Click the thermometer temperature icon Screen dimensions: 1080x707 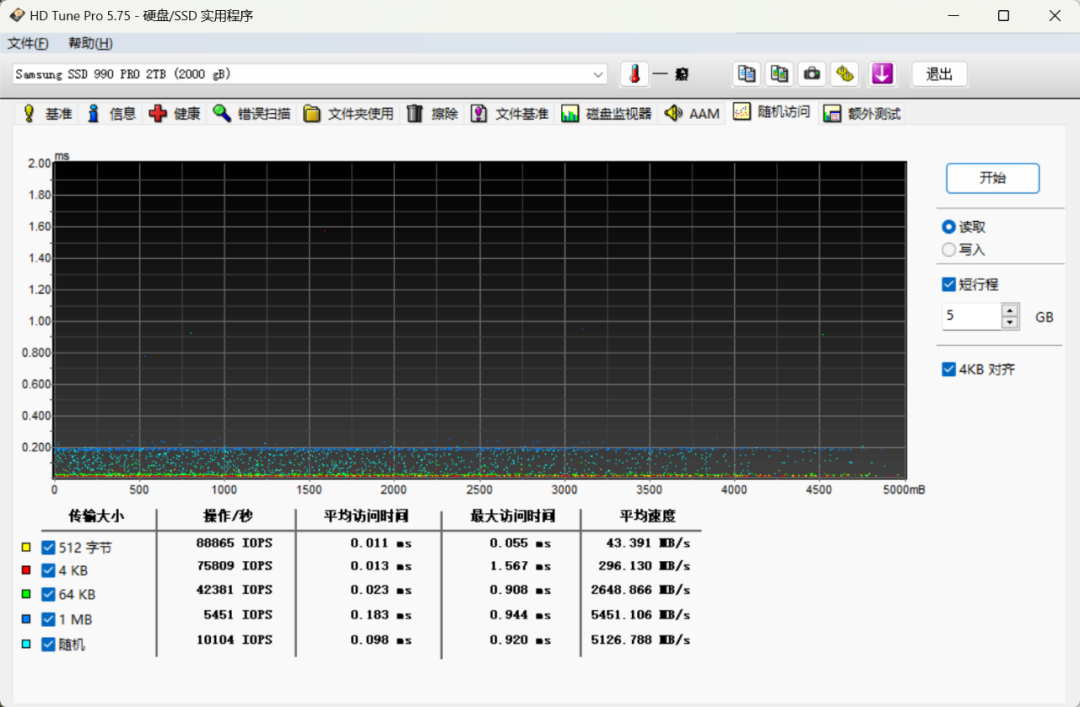[633, 74]
